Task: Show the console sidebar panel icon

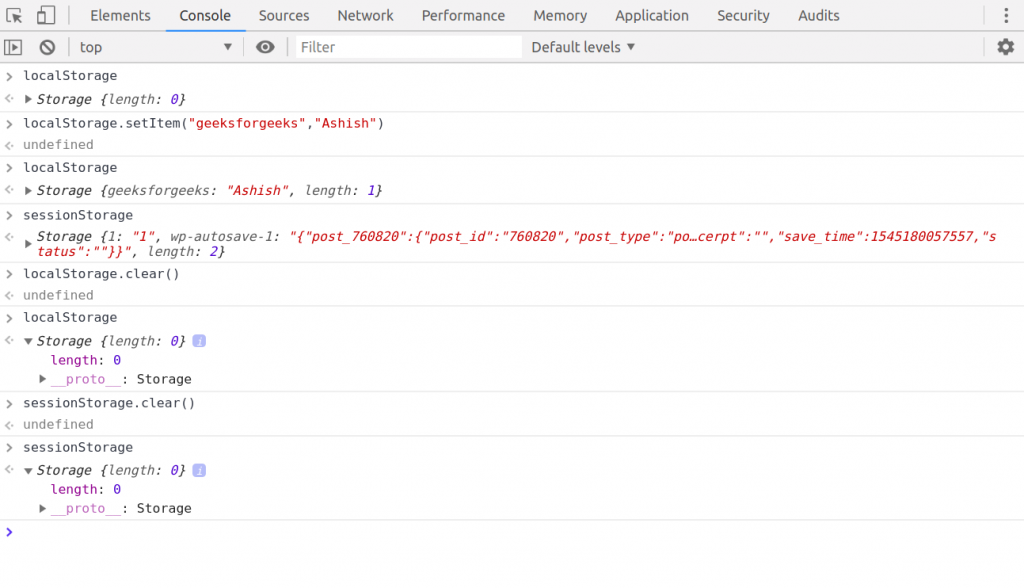Action: 13,47
